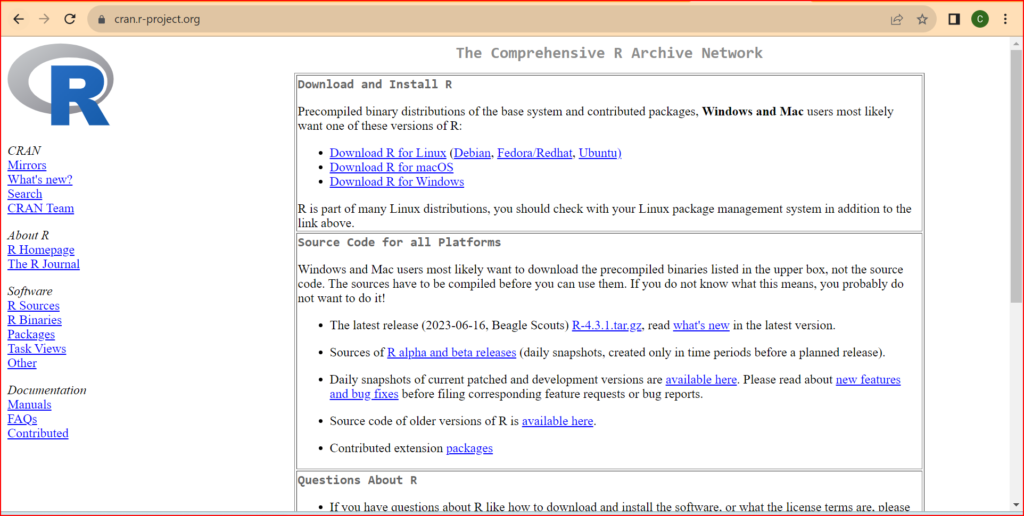Click the Download and Install R heading
The width and height of the screenshot is (1024, 516).
coord(375,84)
